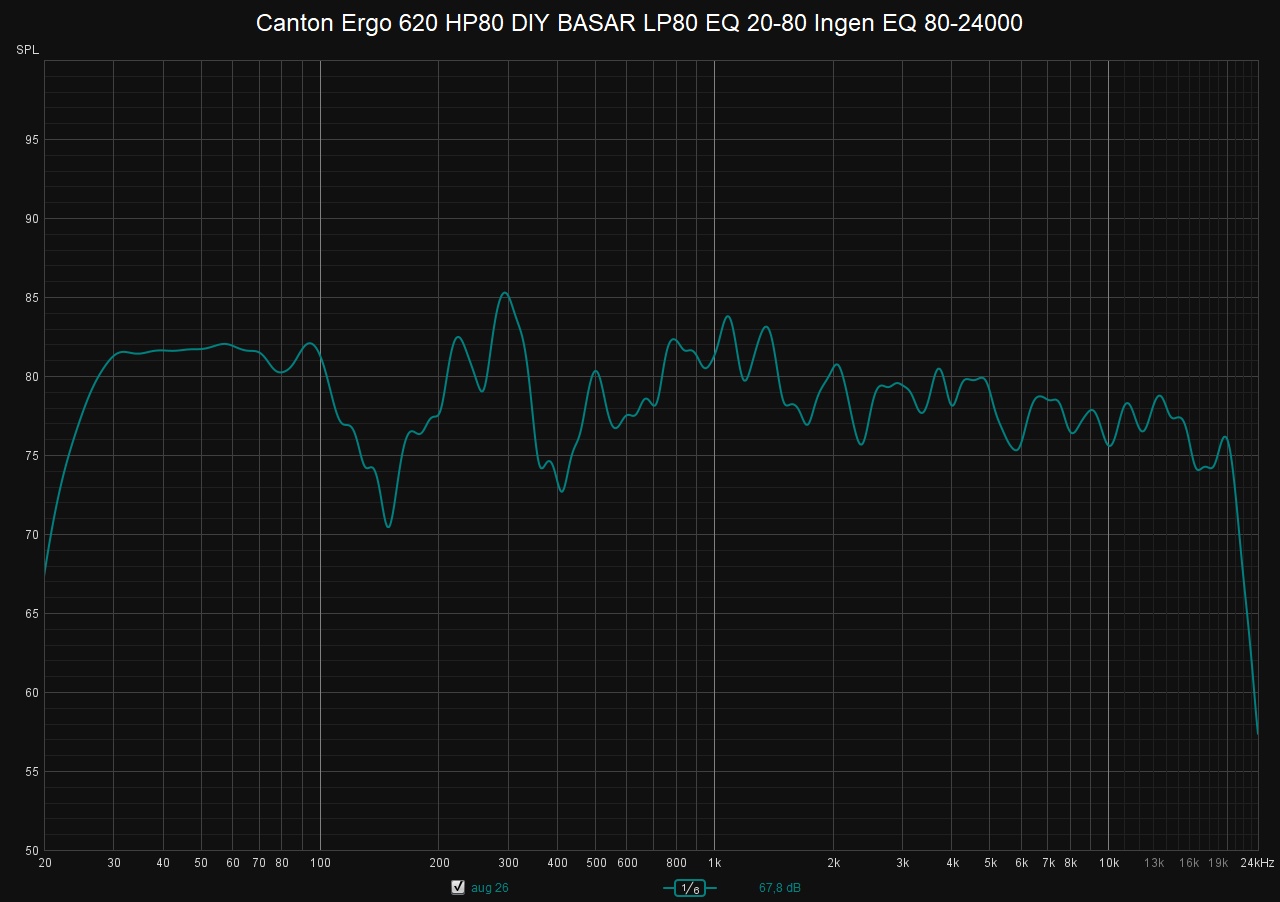Click the 40 Hz frequency axis label
The image size is (1280, 902).
pyautogui.click(x=163, y=863)
